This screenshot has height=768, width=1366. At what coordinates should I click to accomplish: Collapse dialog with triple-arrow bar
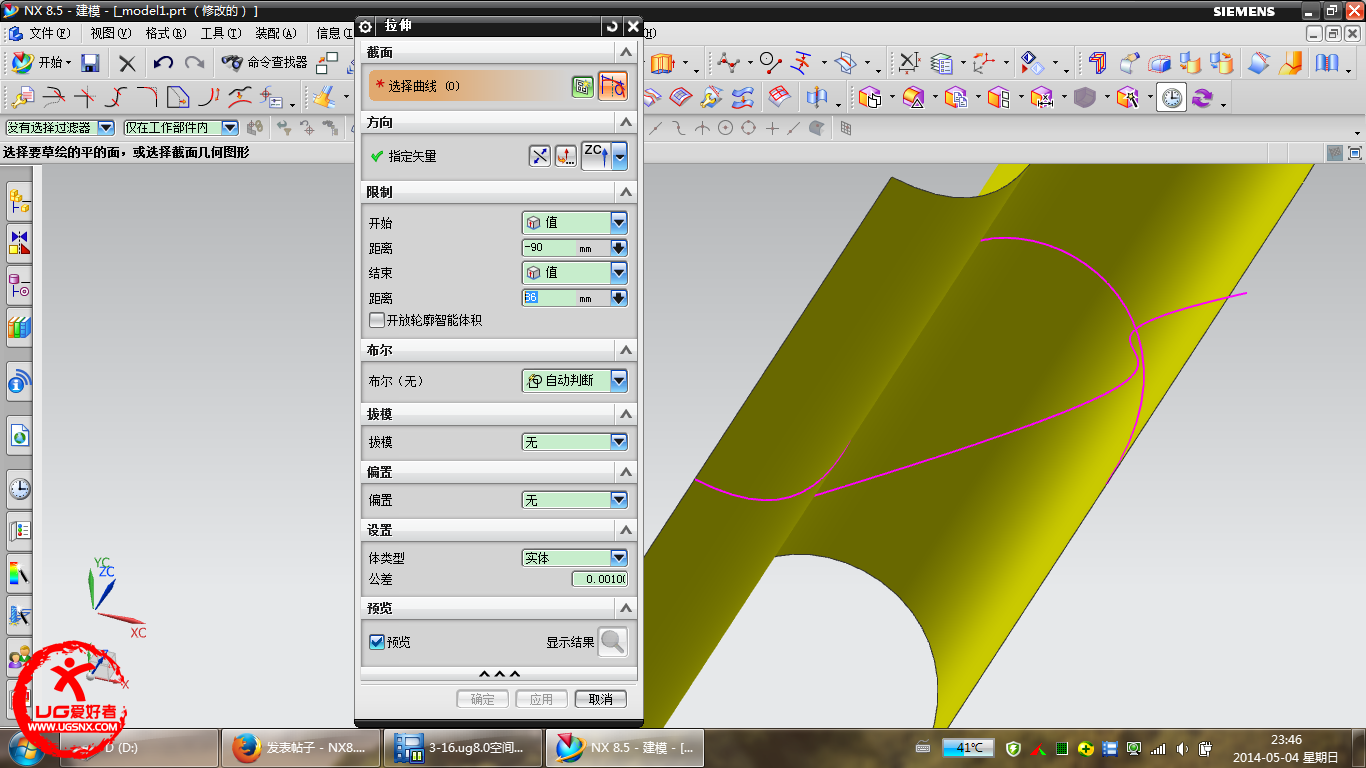coord(500,674)
